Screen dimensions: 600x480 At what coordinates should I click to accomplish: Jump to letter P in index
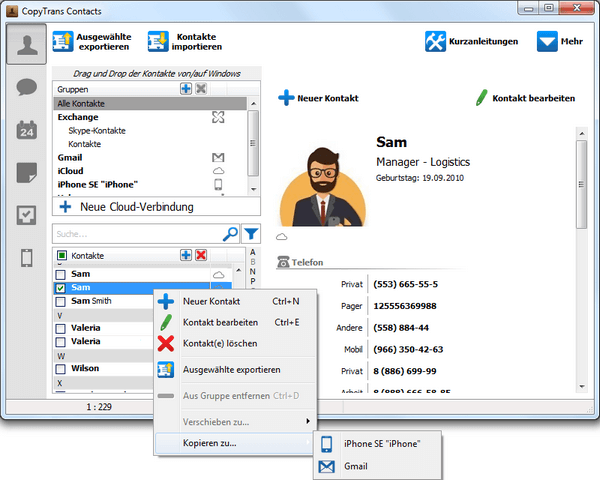pos(253,281)
